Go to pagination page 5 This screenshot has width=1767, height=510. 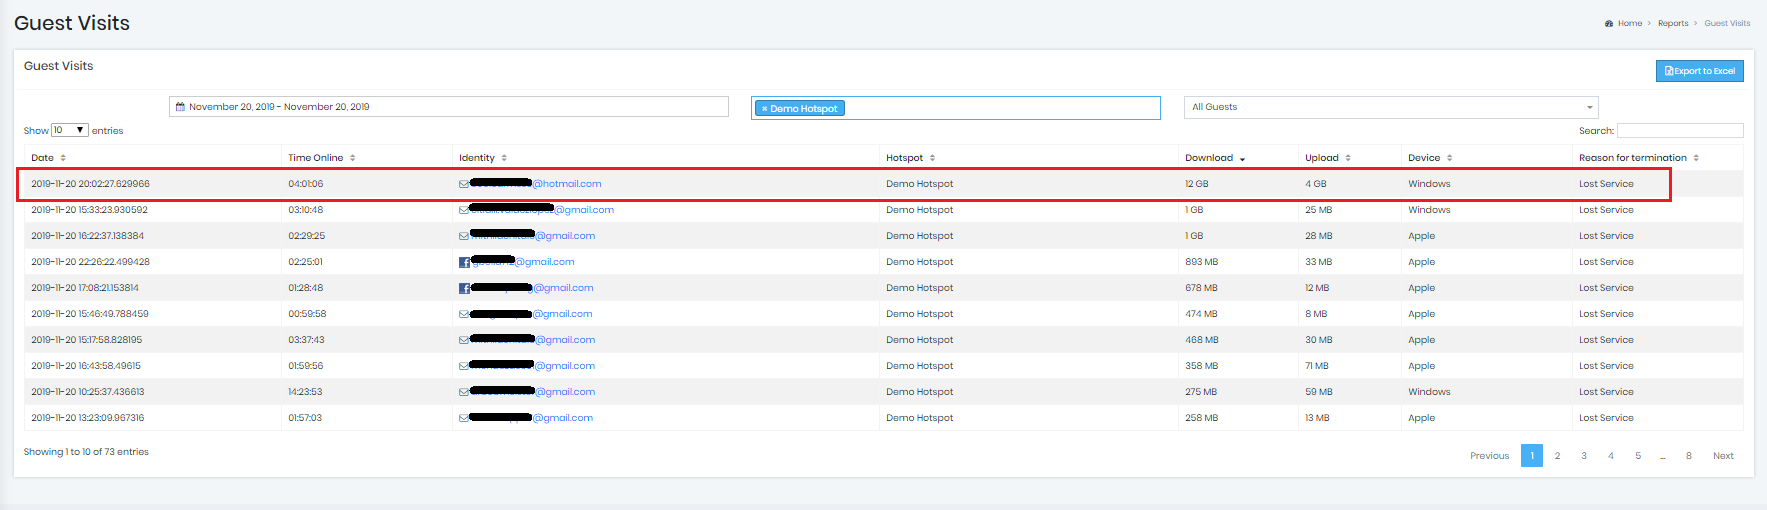point(1638,456)
